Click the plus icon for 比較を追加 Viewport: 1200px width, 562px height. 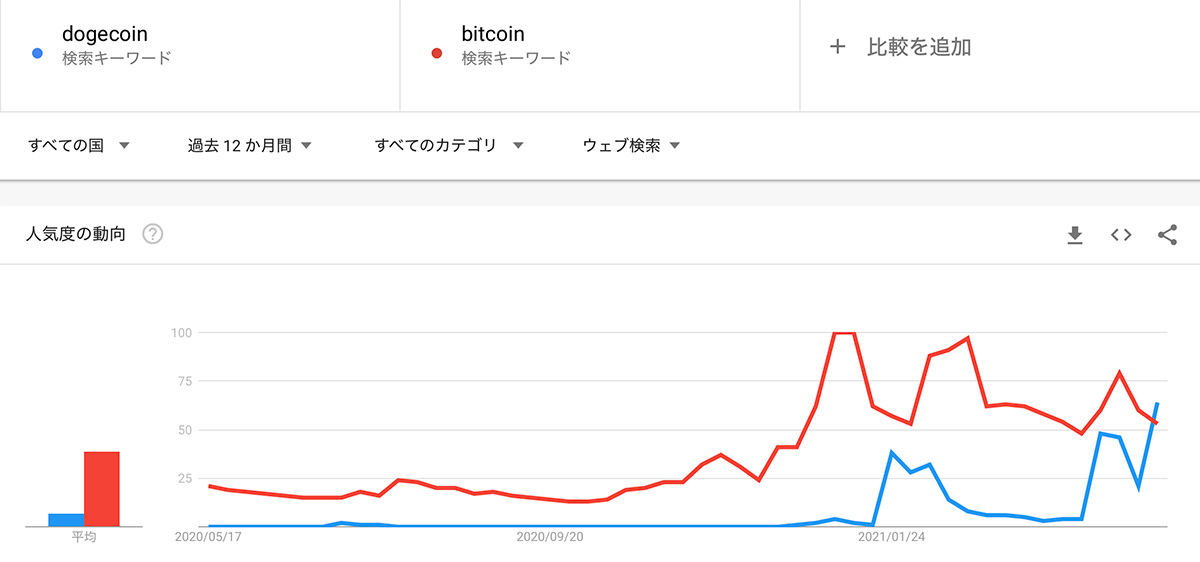pos(838,47)
